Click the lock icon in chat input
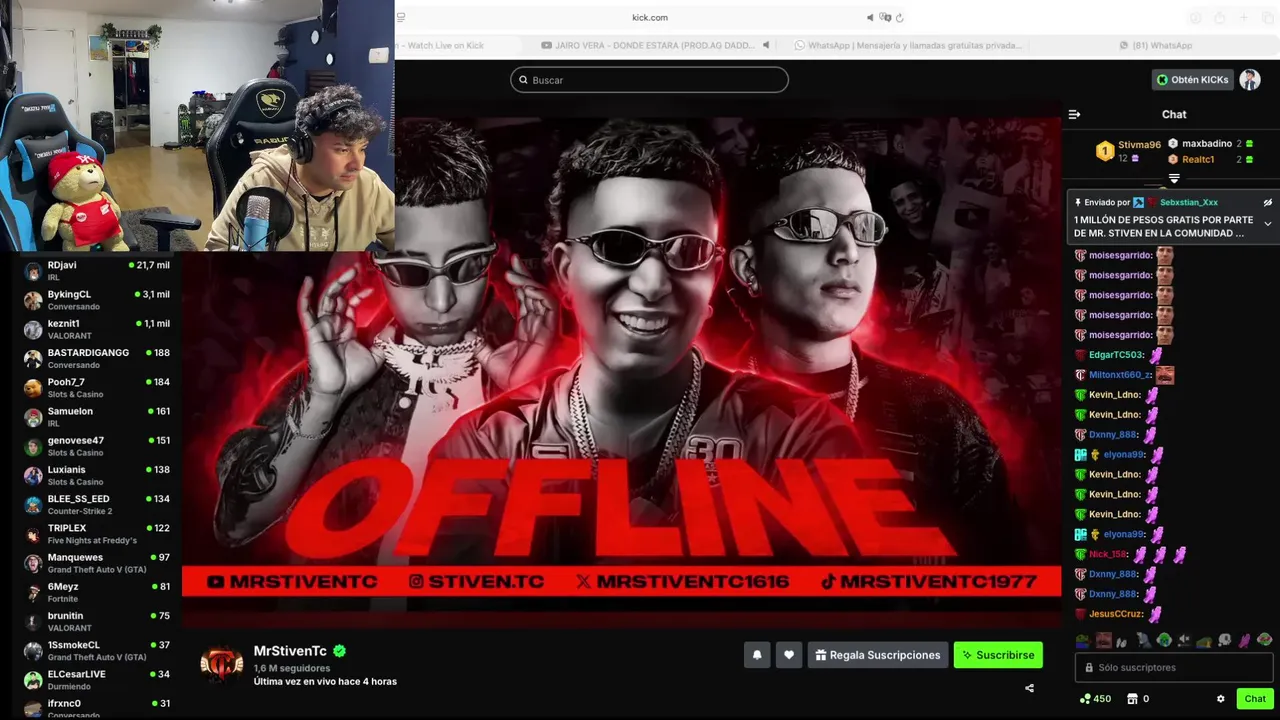The width and height of the screenshot is (1280, 720). pos(1089,667)
